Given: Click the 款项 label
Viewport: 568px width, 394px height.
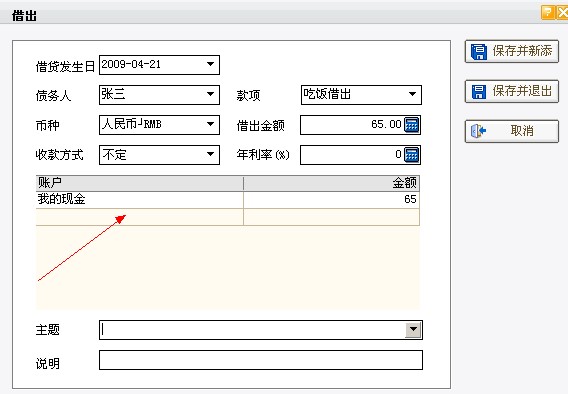Looking at the screenshot, I should tap(248, 96).
